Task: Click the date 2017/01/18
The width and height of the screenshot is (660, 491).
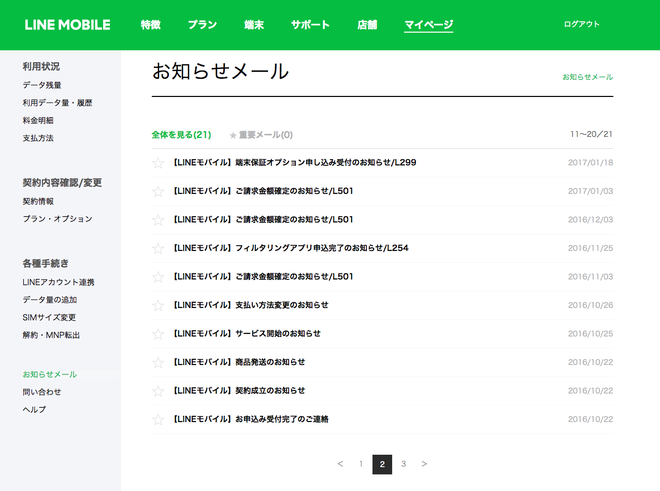Action: coord(590,163)
